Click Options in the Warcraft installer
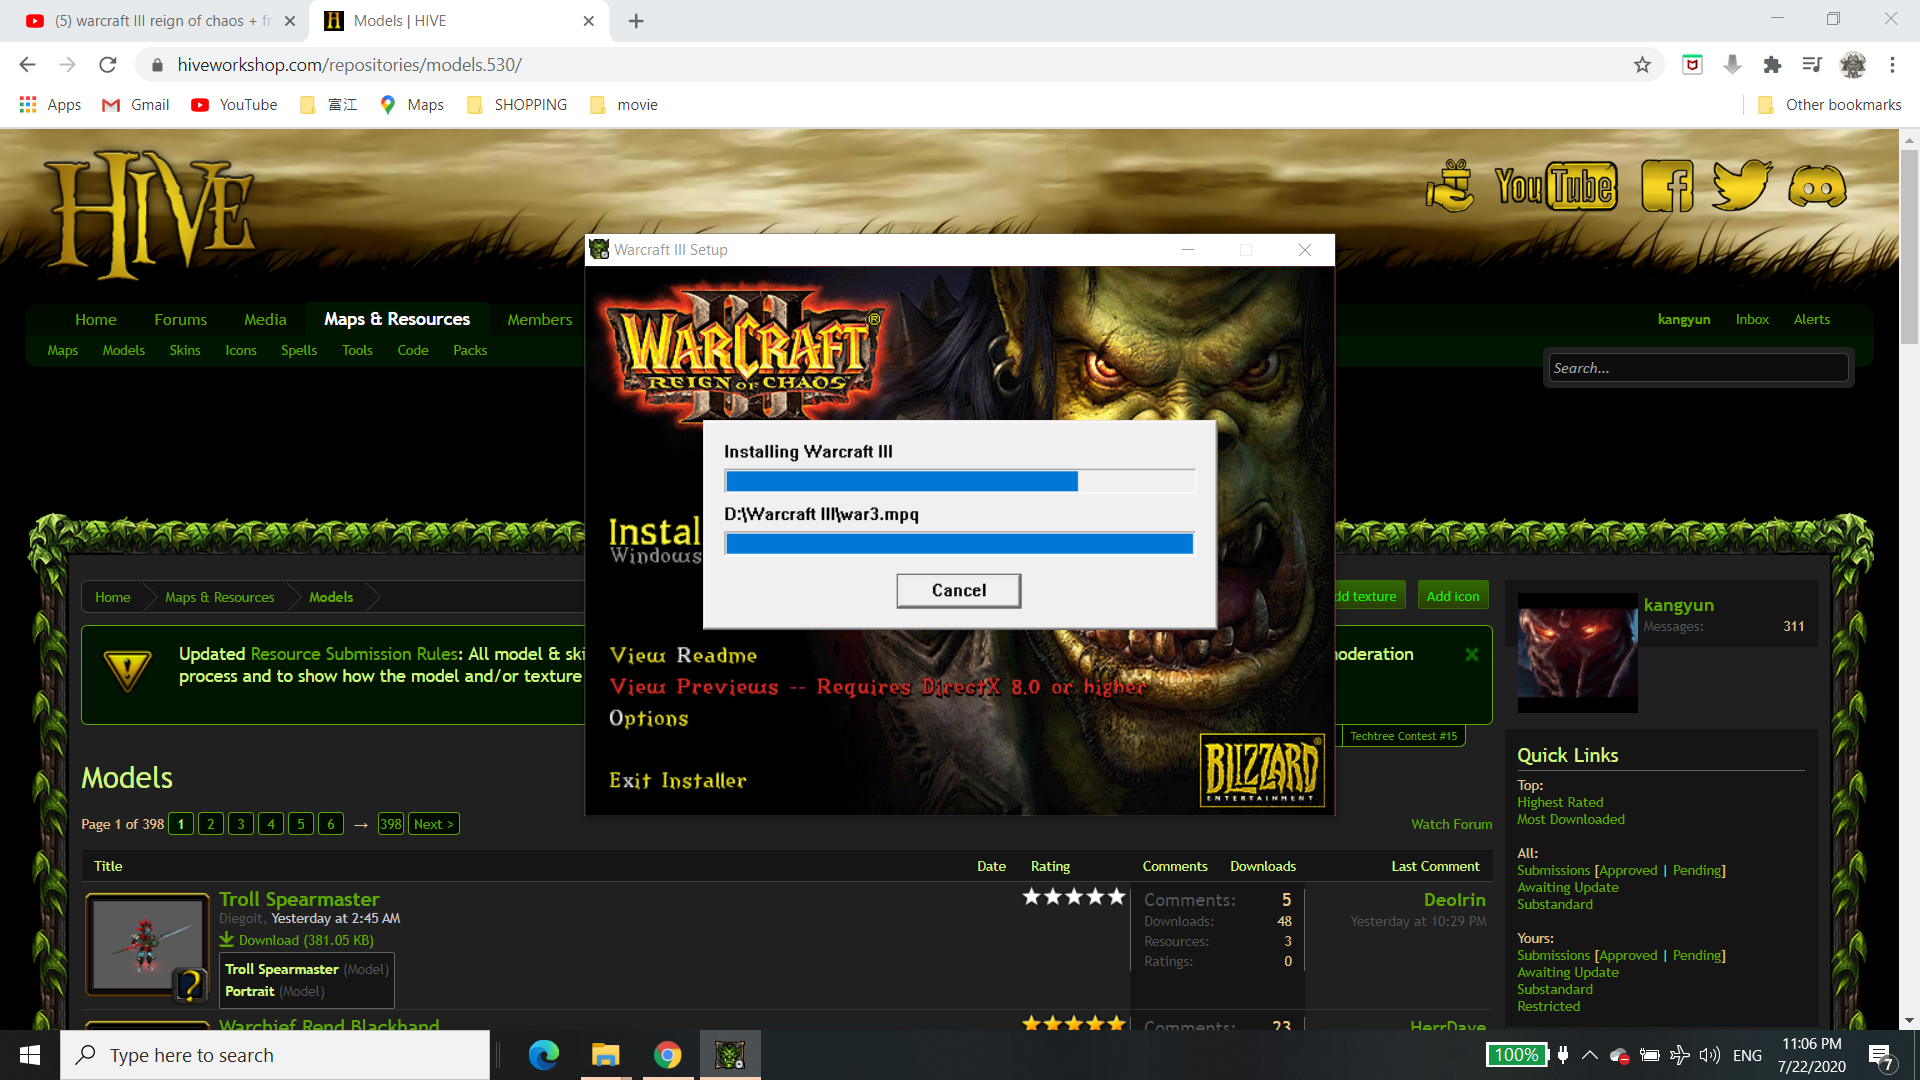 point(649,718)
